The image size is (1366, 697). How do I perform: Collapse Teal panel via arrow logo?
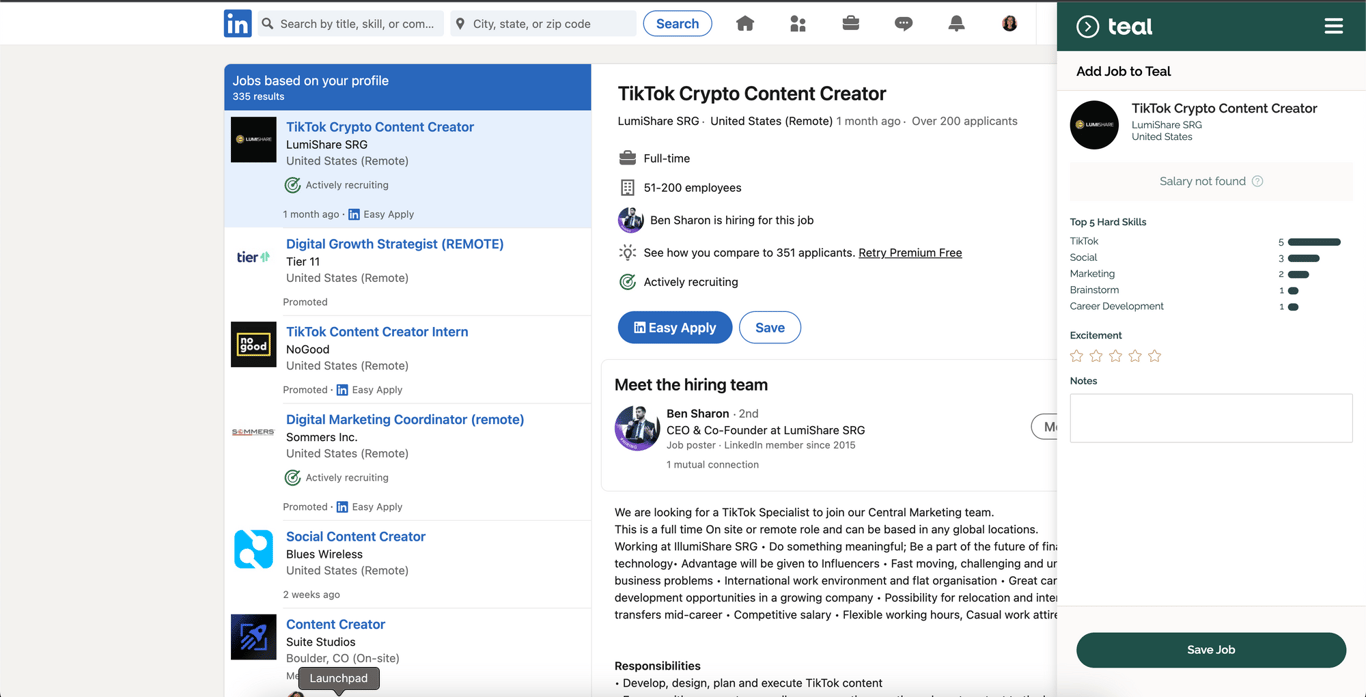click(x=1088, y=27)
